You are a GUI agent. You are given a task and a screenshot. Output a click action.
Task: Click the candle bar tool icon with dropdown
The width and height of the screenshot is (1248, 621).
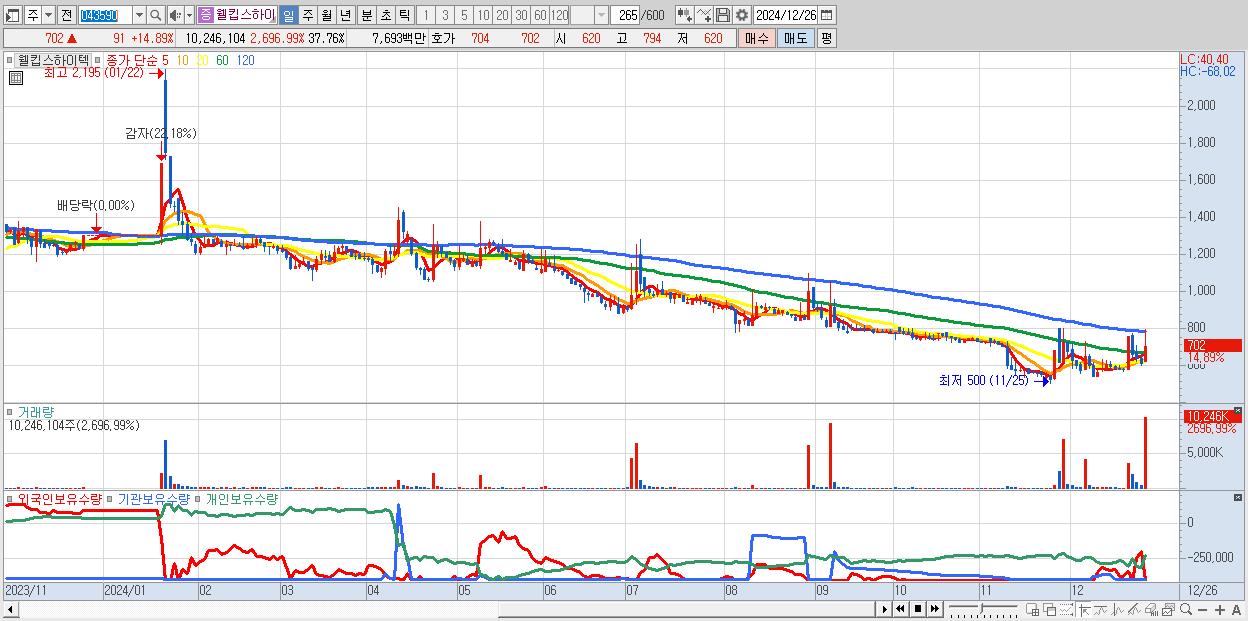tap(685, 15)
